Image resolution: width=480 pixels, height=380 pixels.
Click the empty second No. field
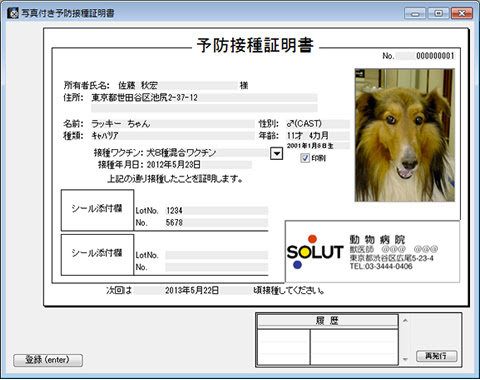216,267
